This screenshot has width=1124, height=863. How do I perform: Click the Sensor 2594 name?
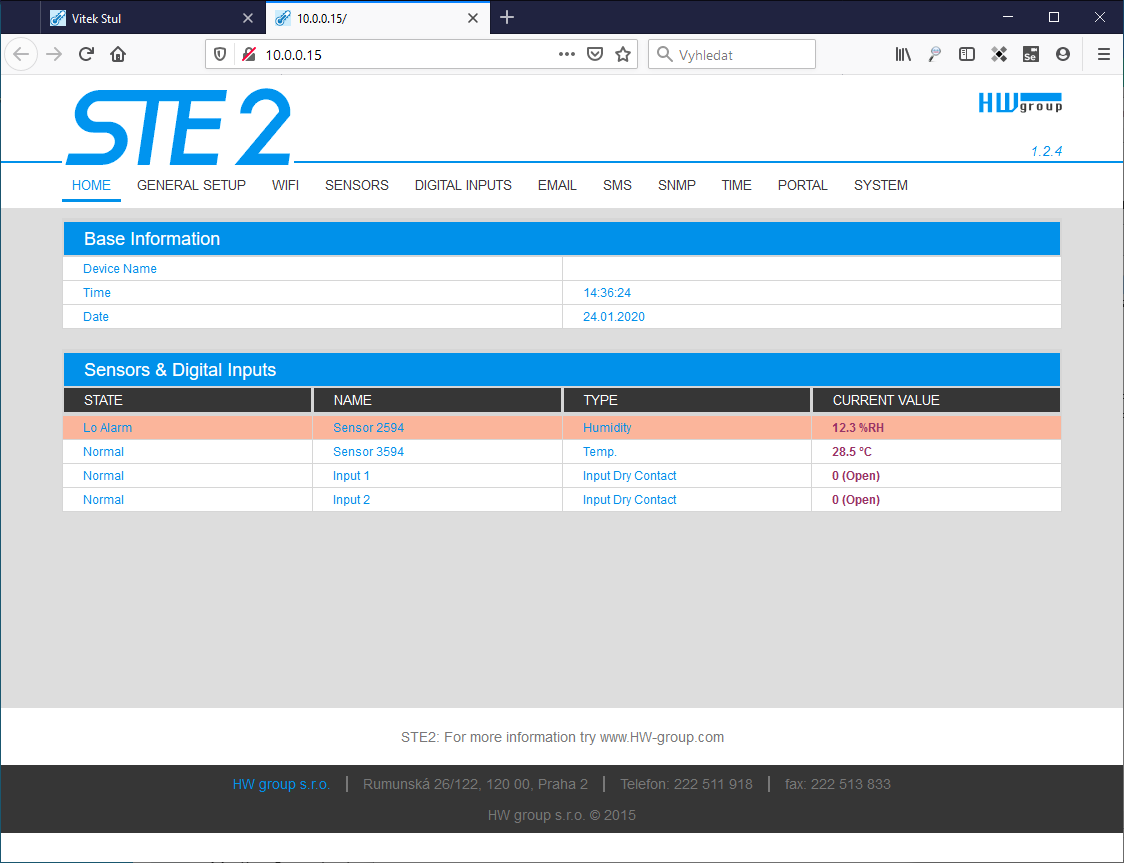(368, 428)
